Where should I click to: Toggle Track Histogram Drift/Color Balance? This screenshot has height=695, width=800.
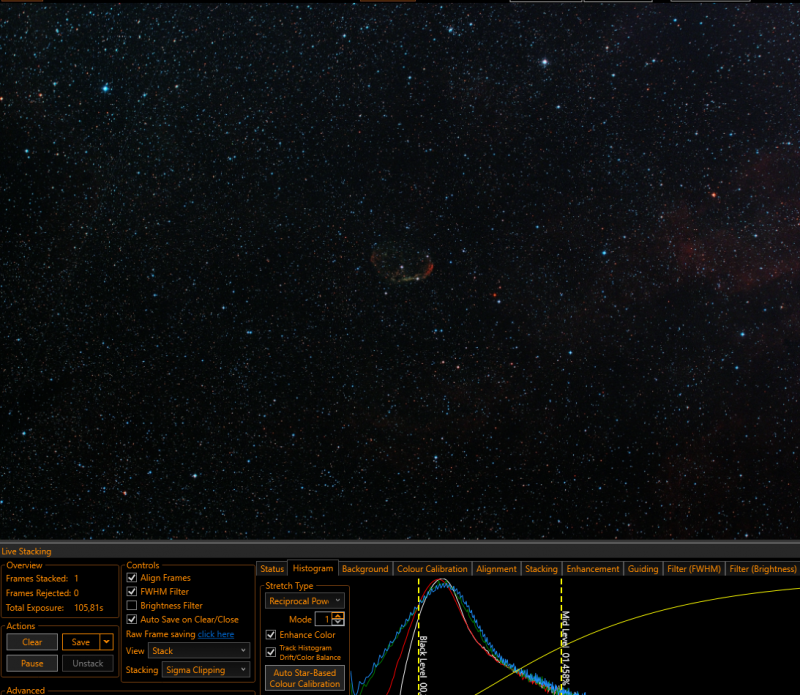click(271, 652)
